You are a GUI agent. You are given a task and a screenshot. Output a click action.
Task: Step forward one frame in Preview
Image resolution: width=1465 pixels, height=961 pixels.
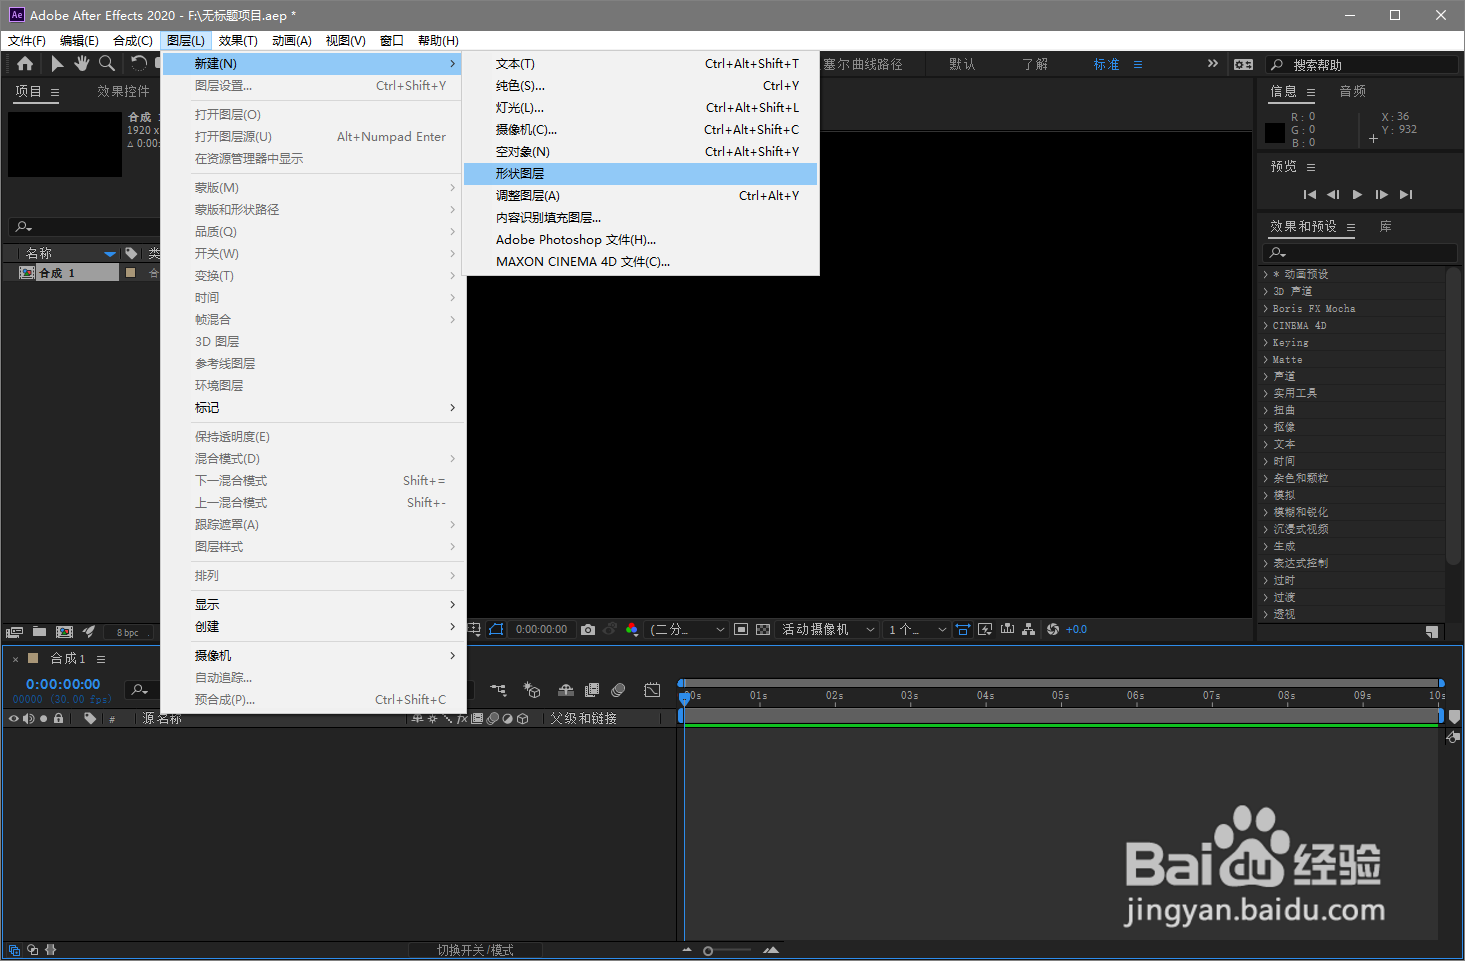point(1381,195)
